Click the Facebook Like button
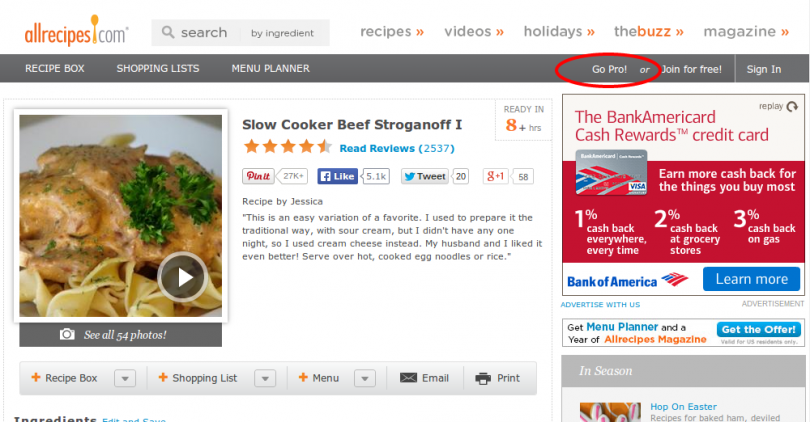Screen dimensions: 810x422 pyautogui.click(x=337, y=176)
